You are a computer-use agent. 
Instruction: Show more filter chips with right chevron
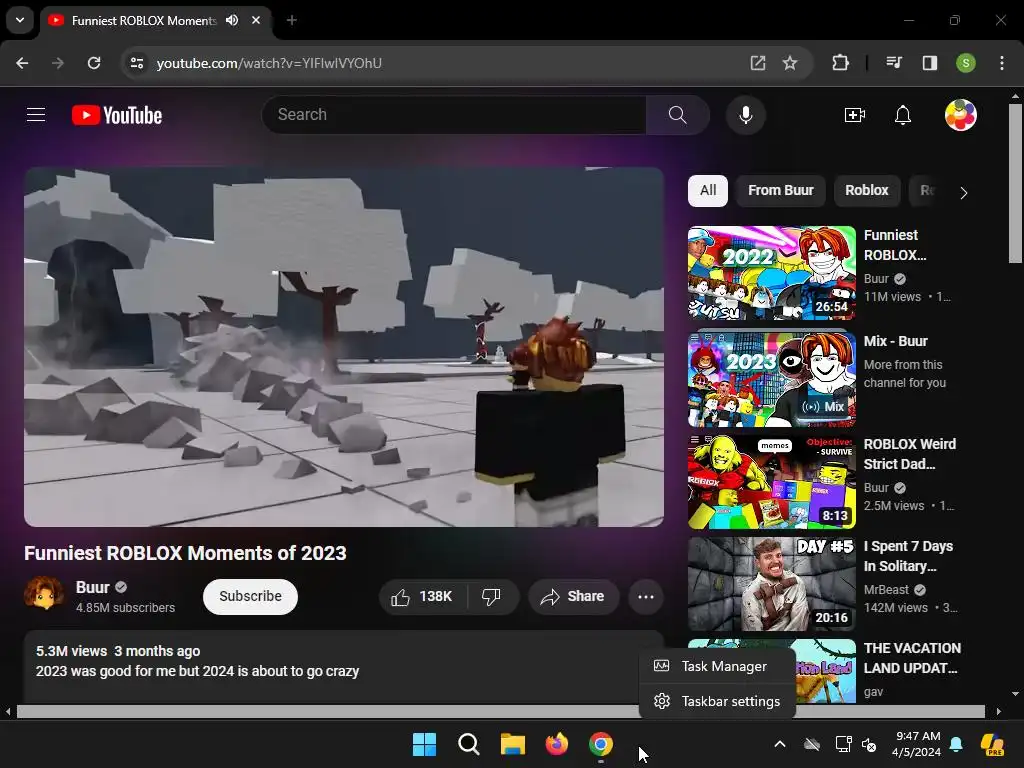pos(963,193)
